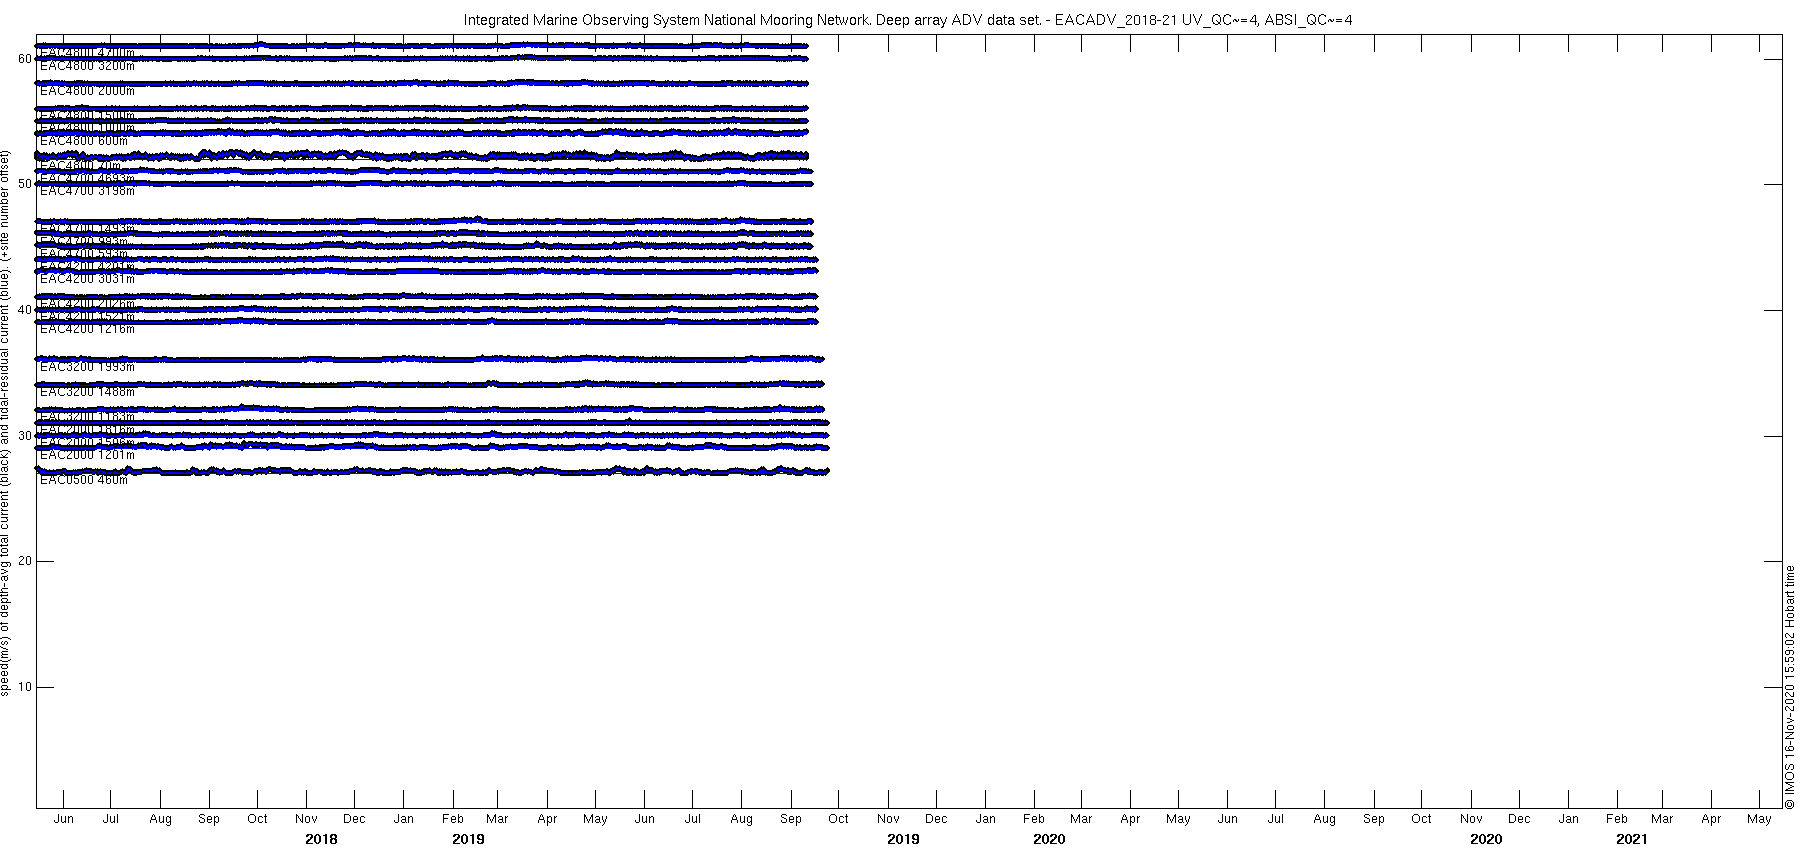Click the IMOS 16-Nov-2020 copyright timestamp text
The width and height of the screenshot is (1800, 850).
[1791, 687]
